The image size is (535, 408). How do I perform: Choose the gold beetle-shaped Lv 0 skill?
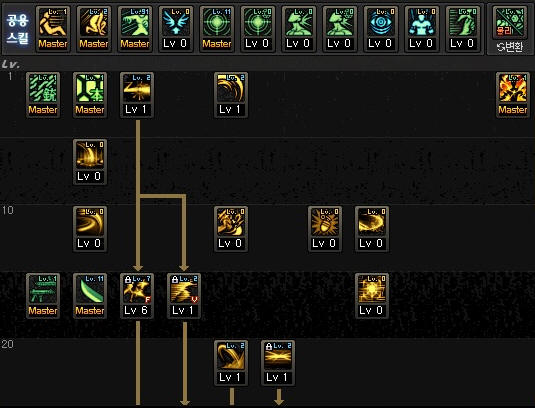325,229
